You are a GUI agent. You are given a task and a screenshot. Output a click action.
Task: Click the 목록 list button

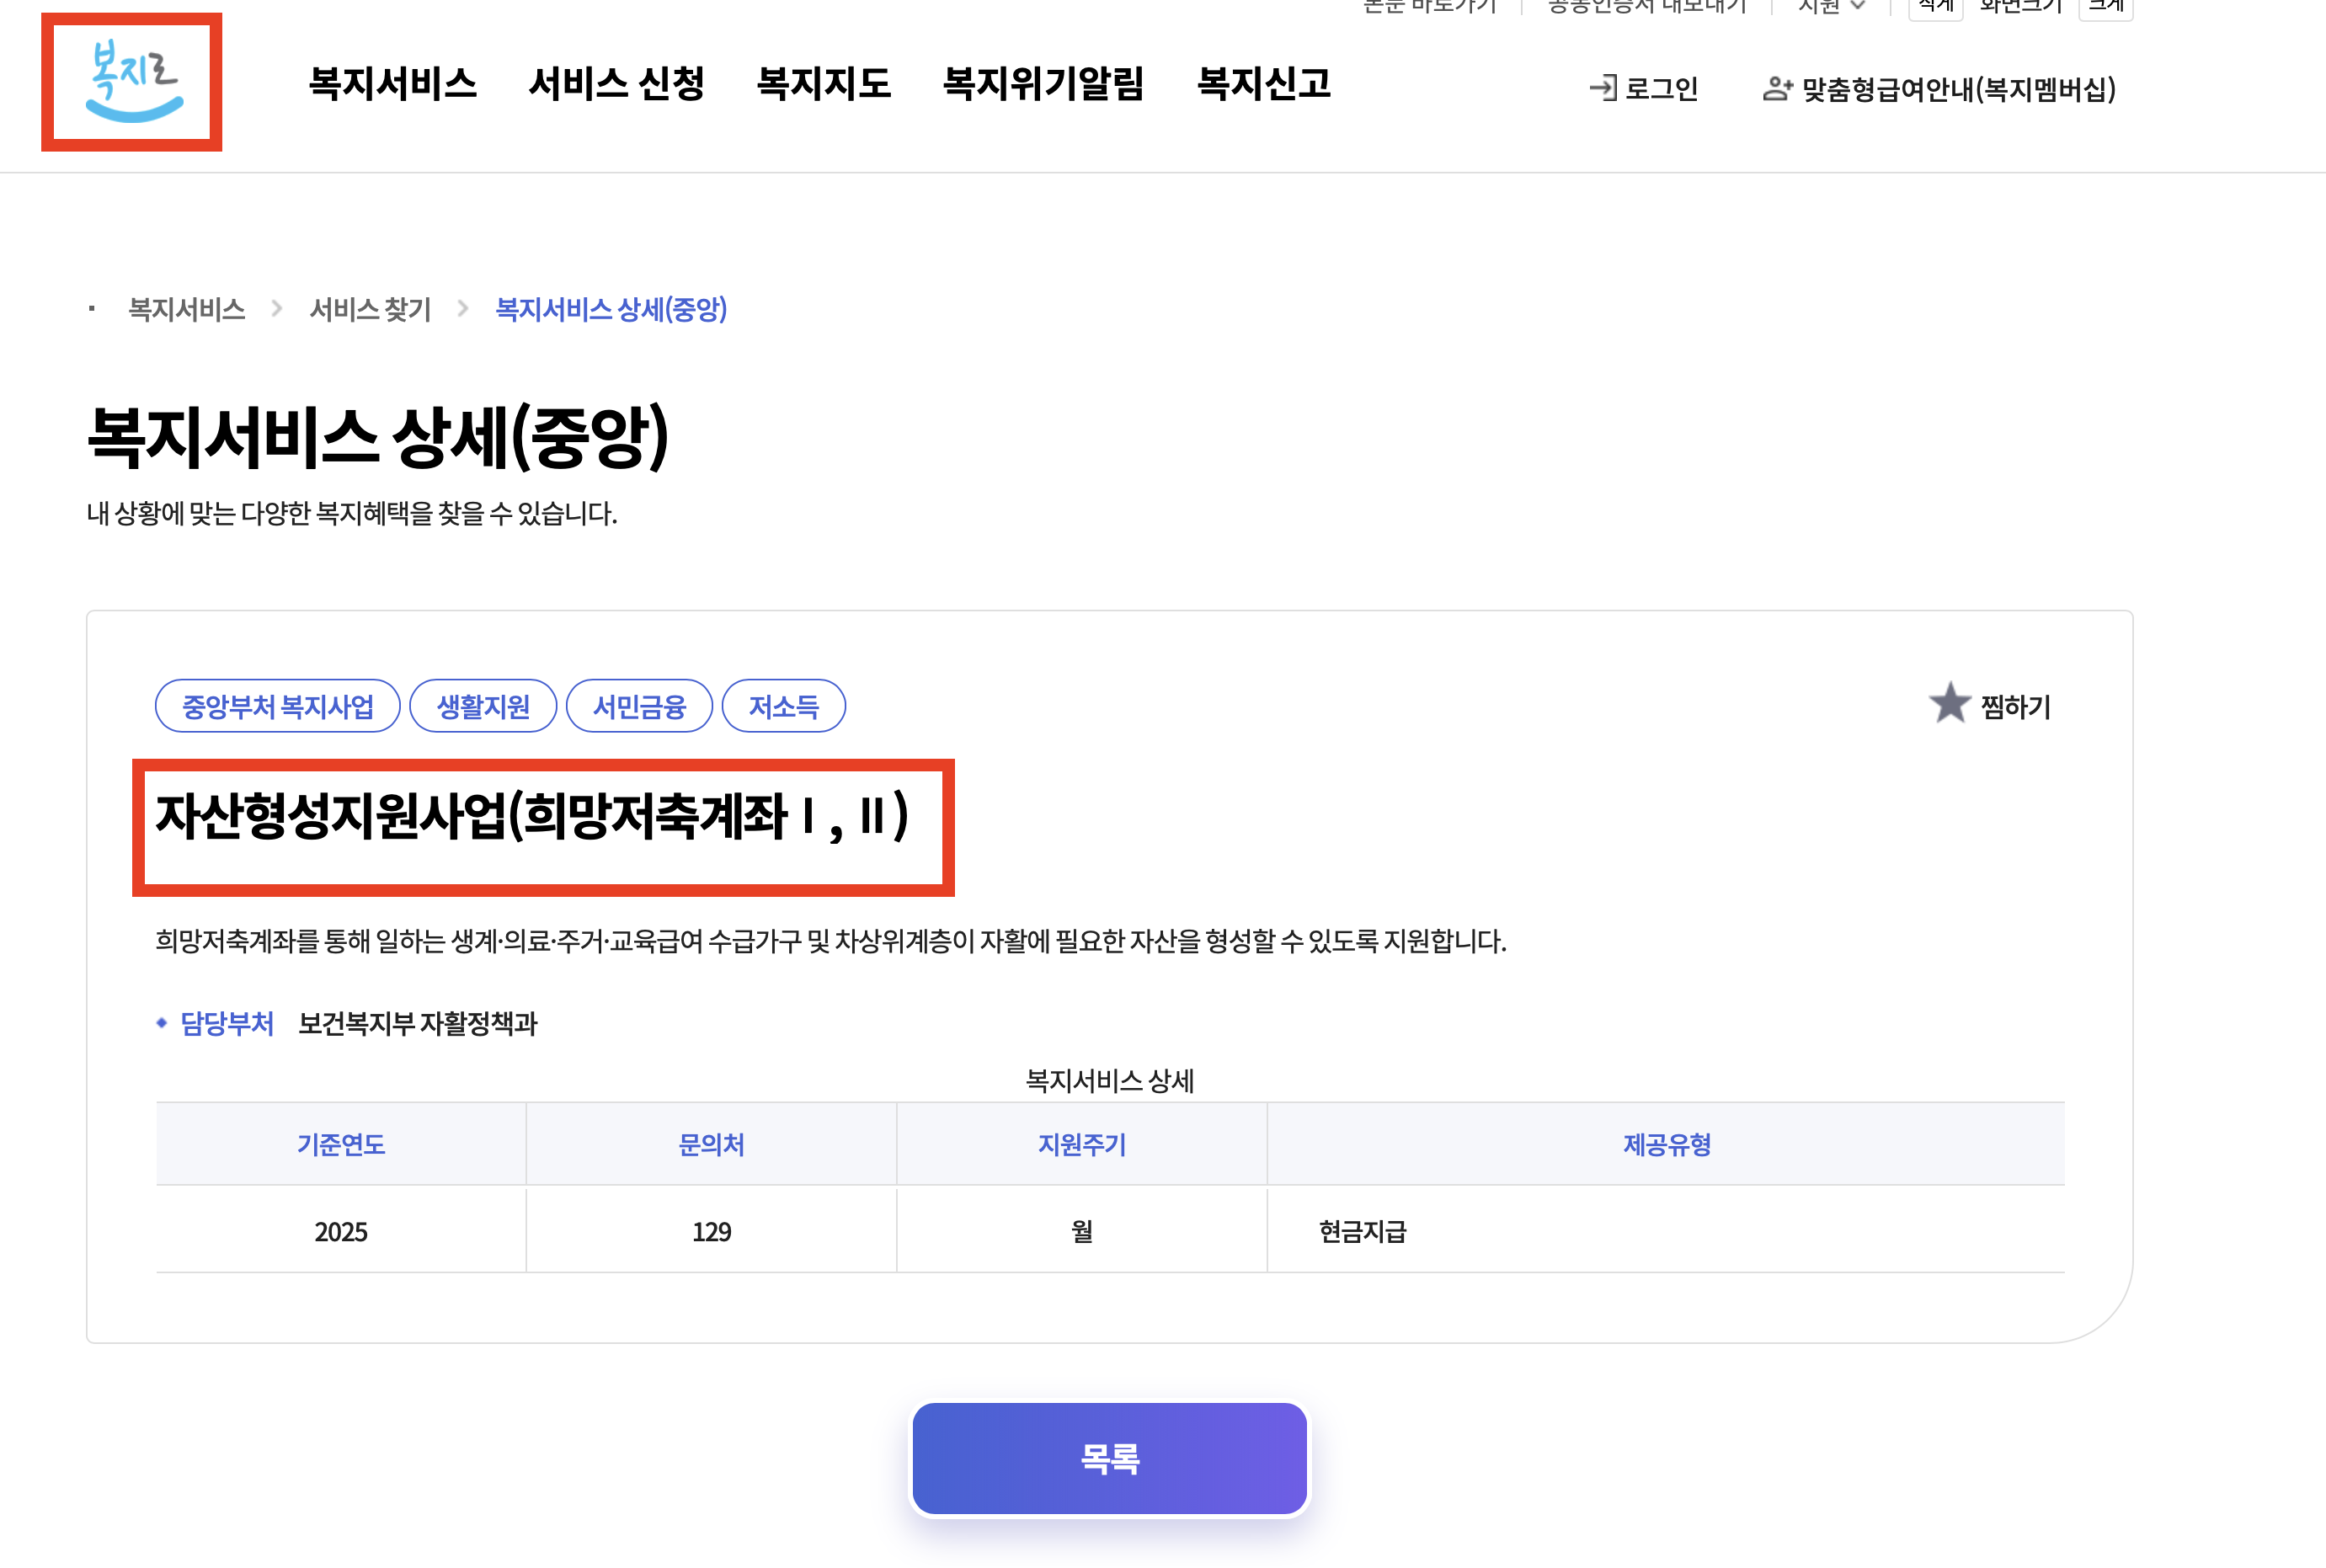pyautogui.click(x=1109, y=1458)
